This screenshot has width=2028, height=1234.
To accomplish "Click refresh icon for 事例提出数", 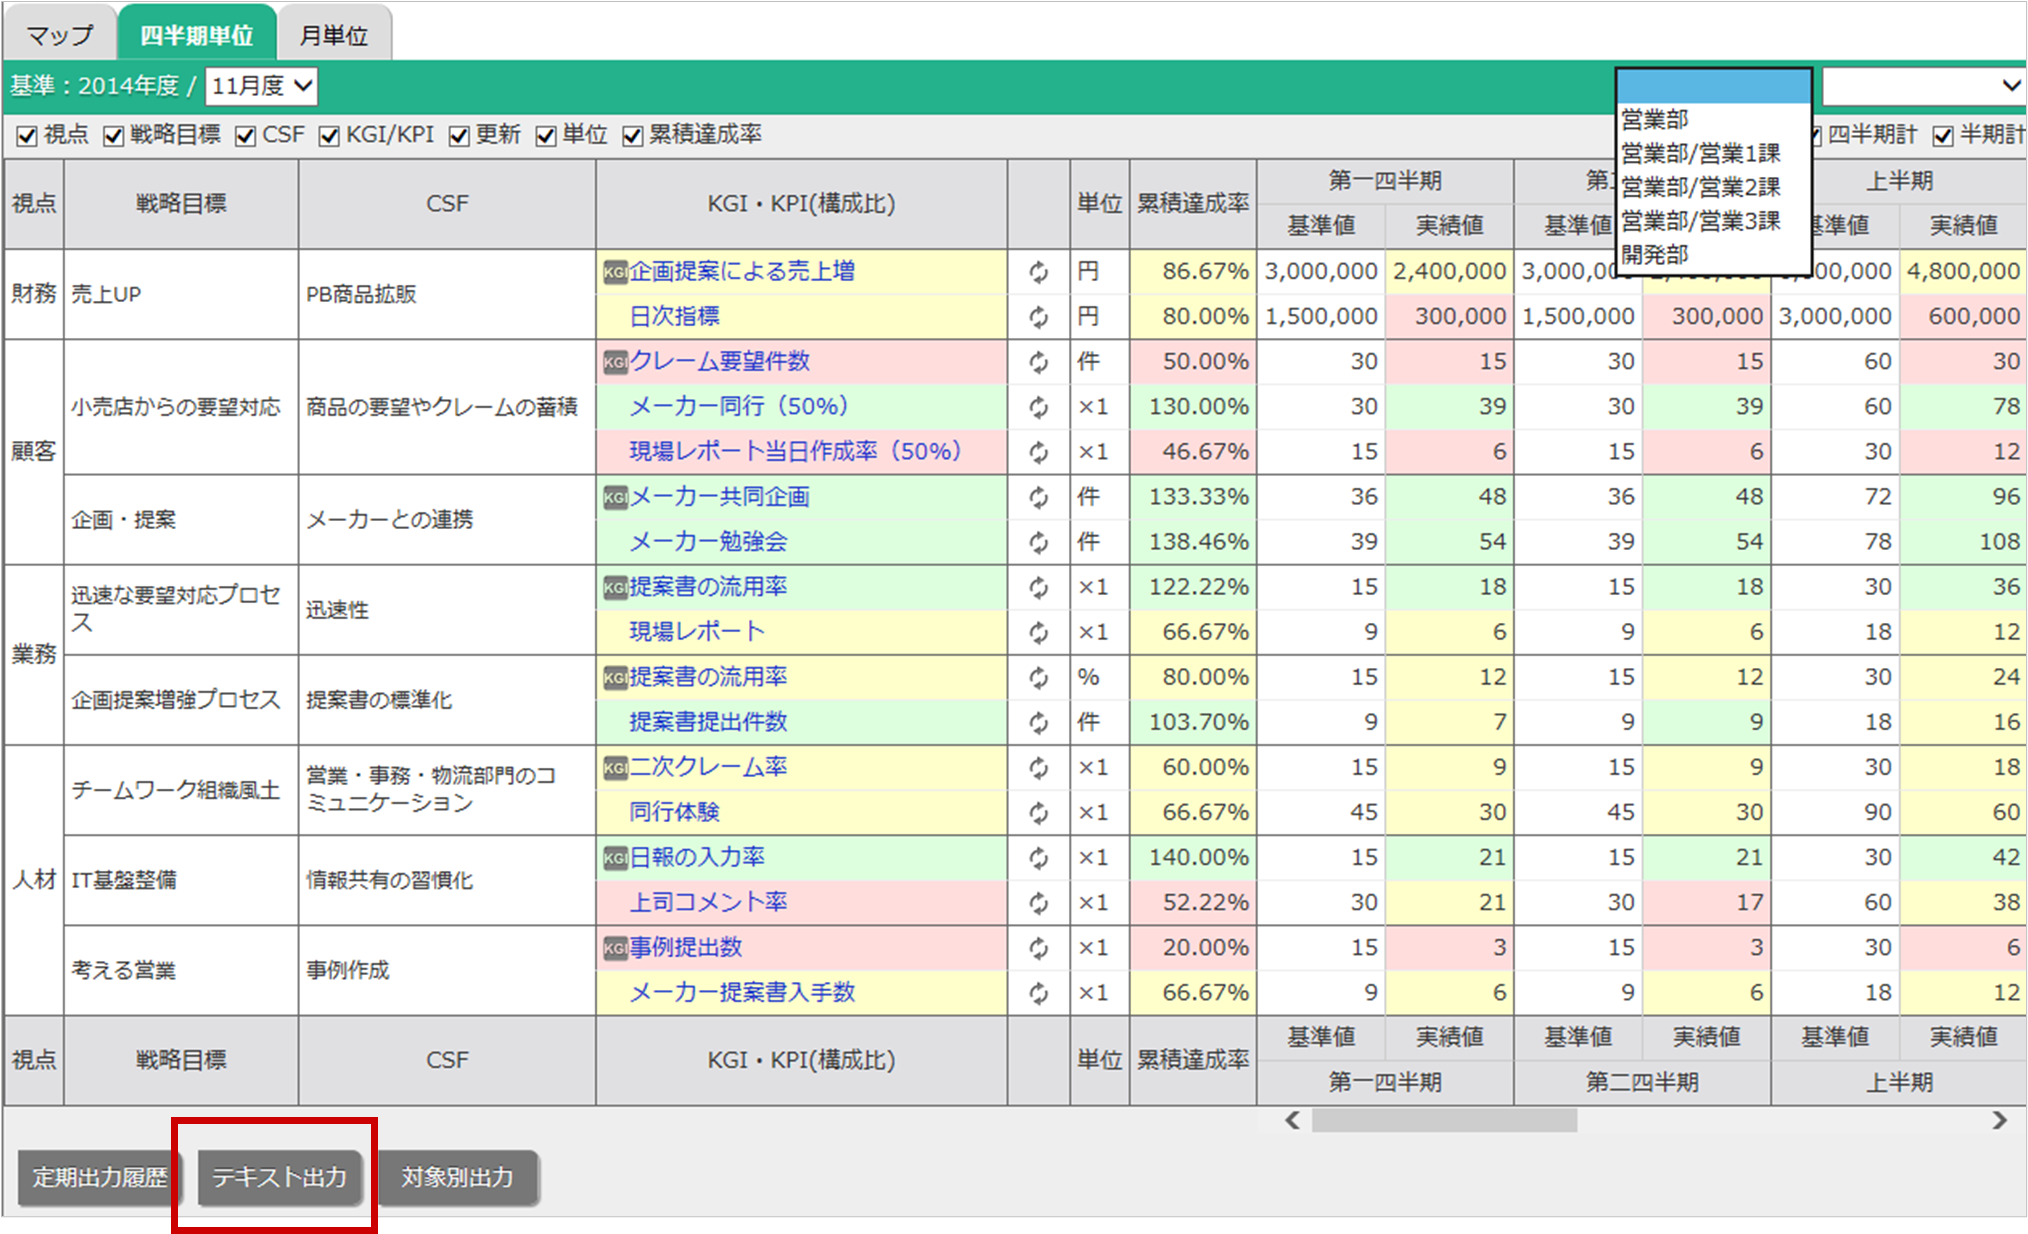I will point(1038,947).
